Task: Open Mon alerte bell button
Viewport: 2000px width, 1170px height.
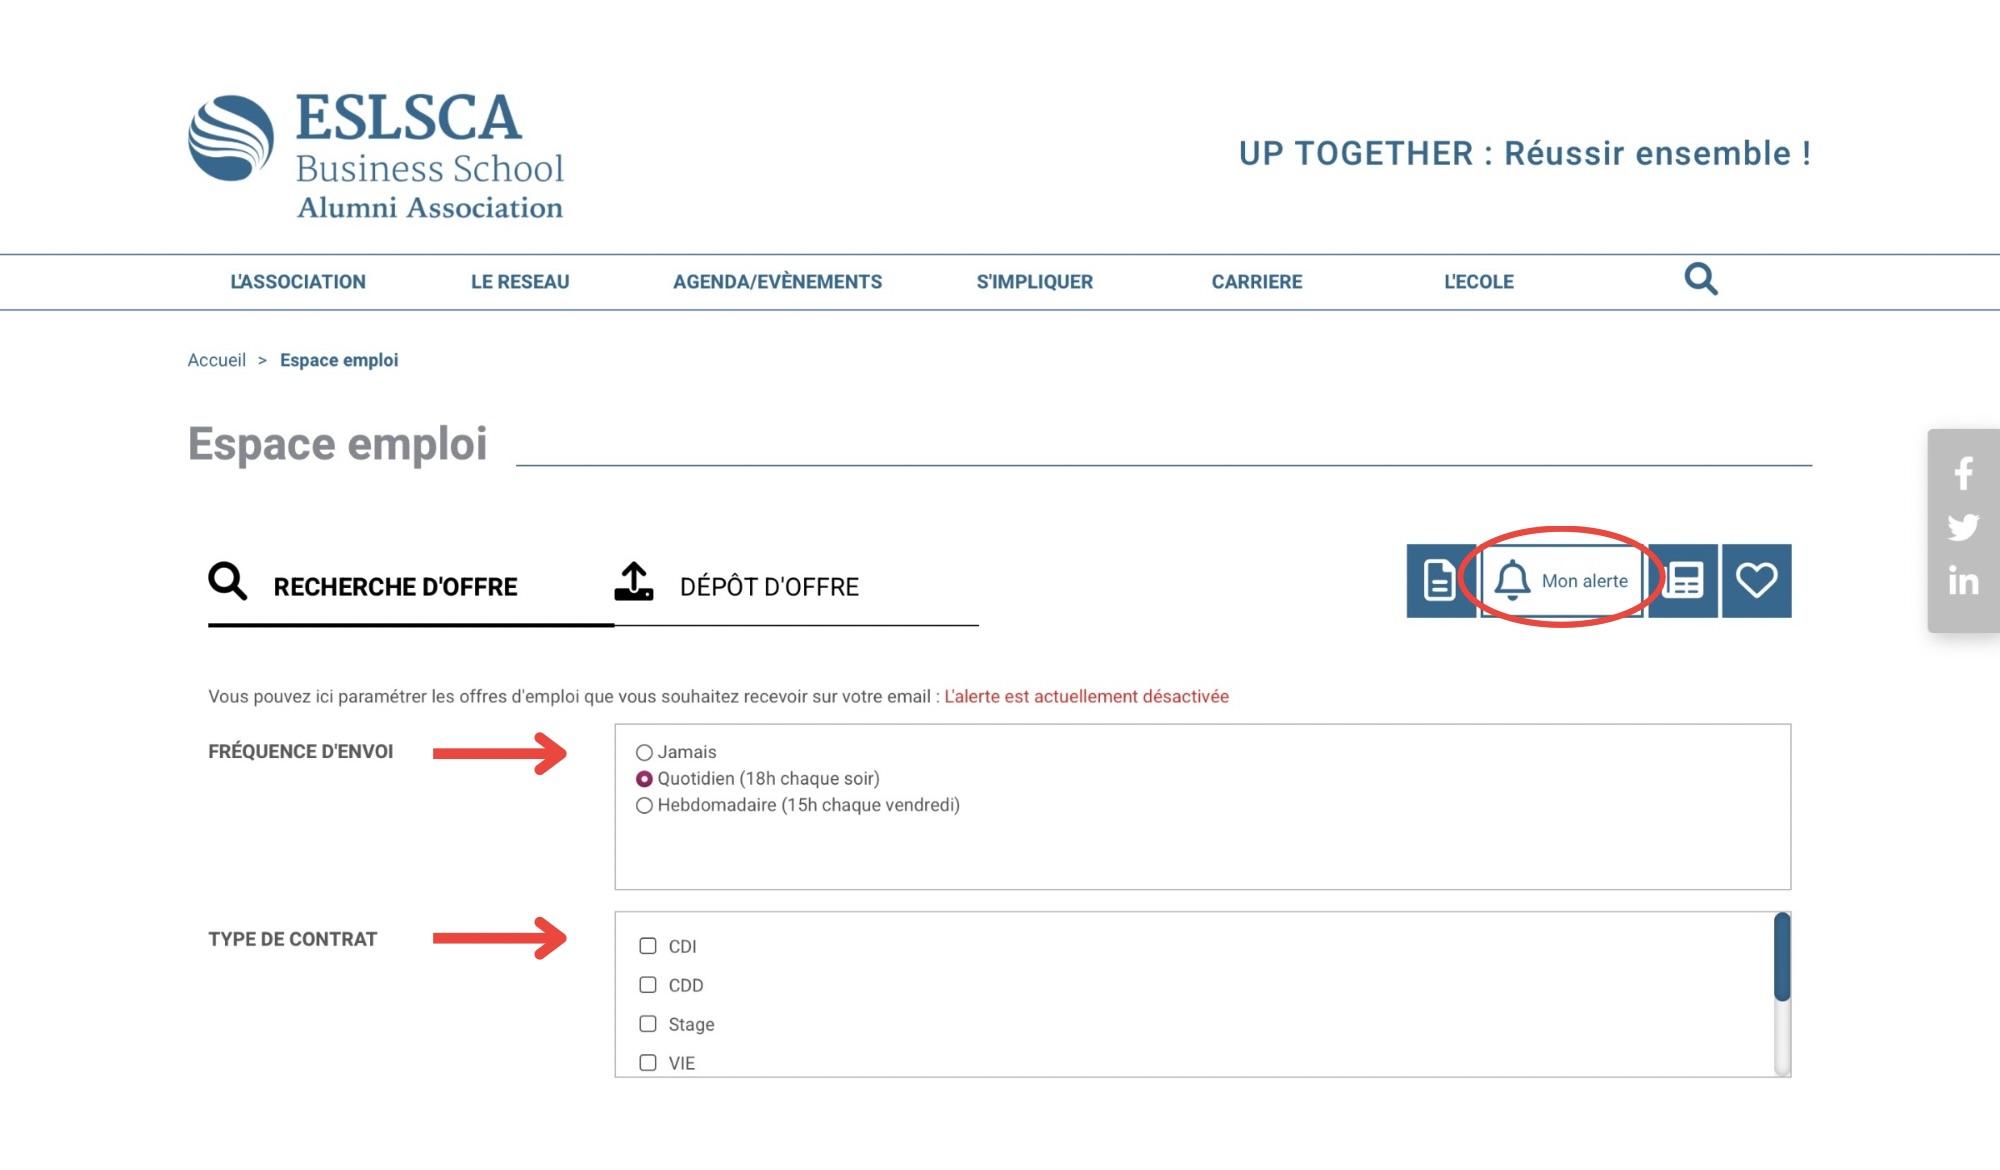Action: click(1562, 581)
